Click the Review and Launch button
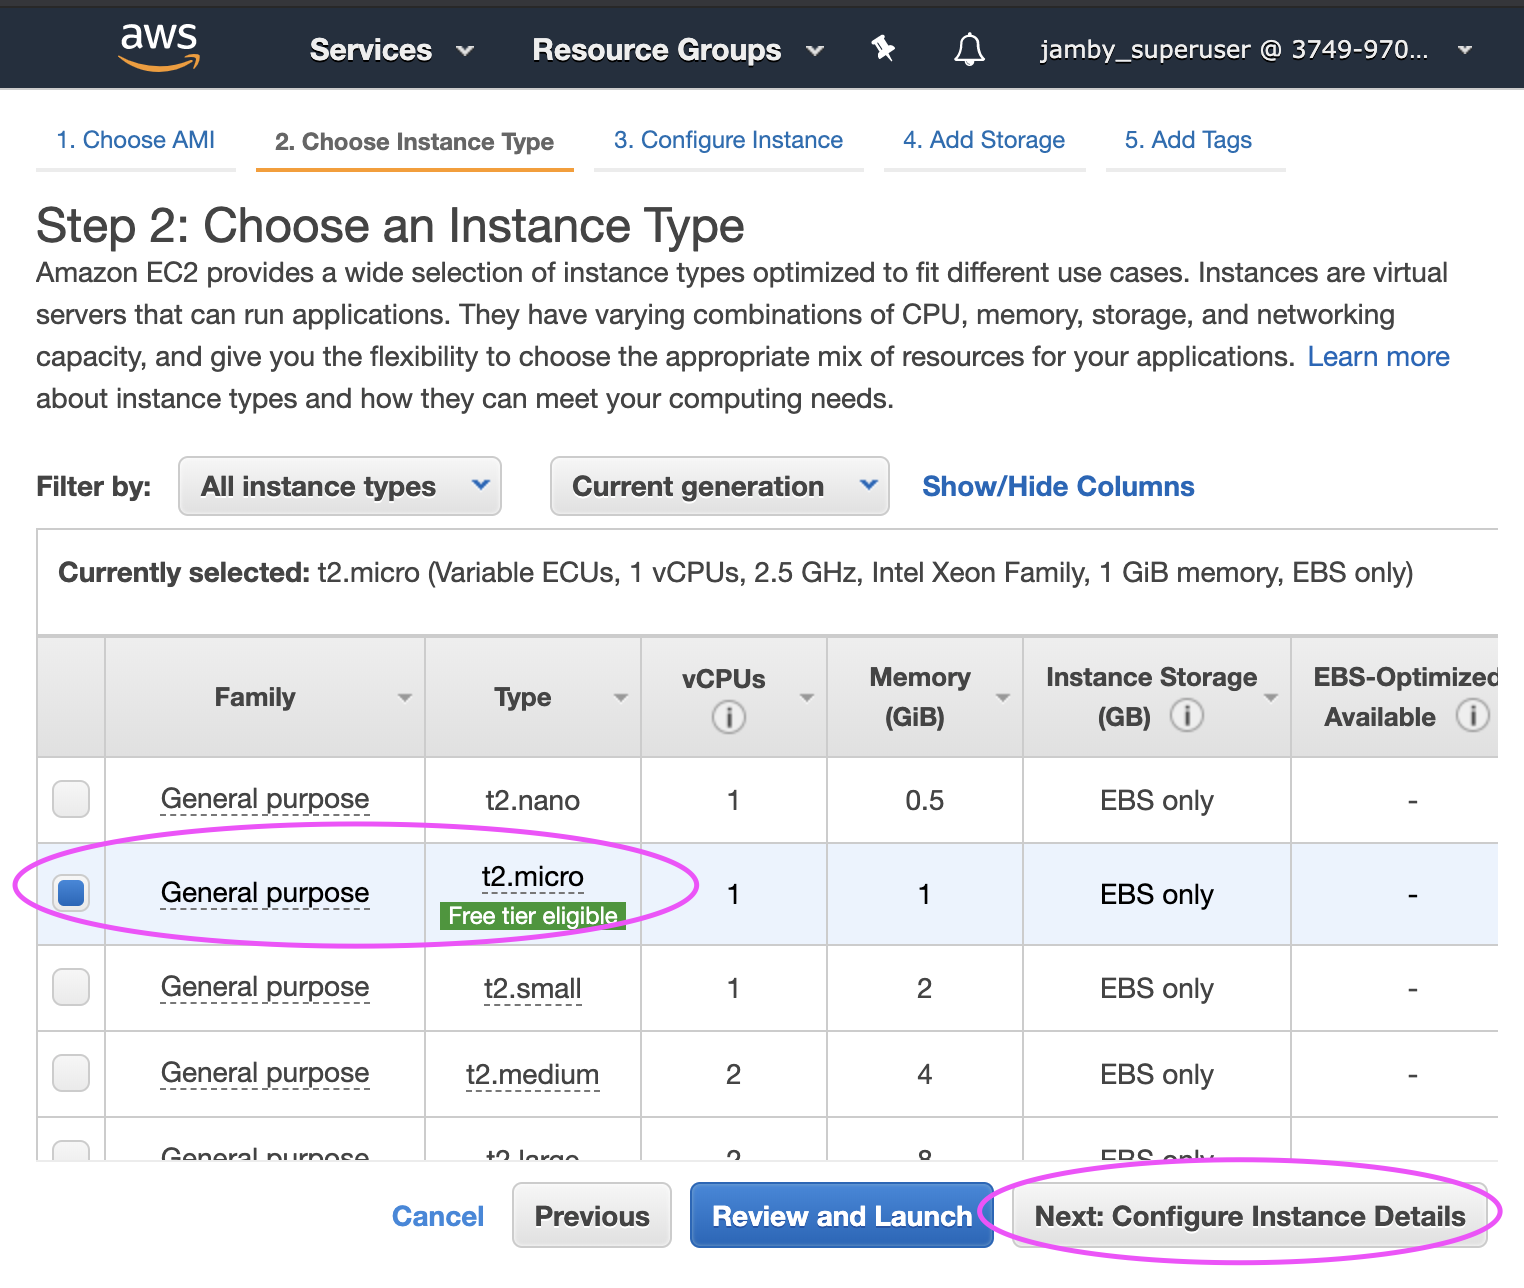 click(x=841, y=1216)
